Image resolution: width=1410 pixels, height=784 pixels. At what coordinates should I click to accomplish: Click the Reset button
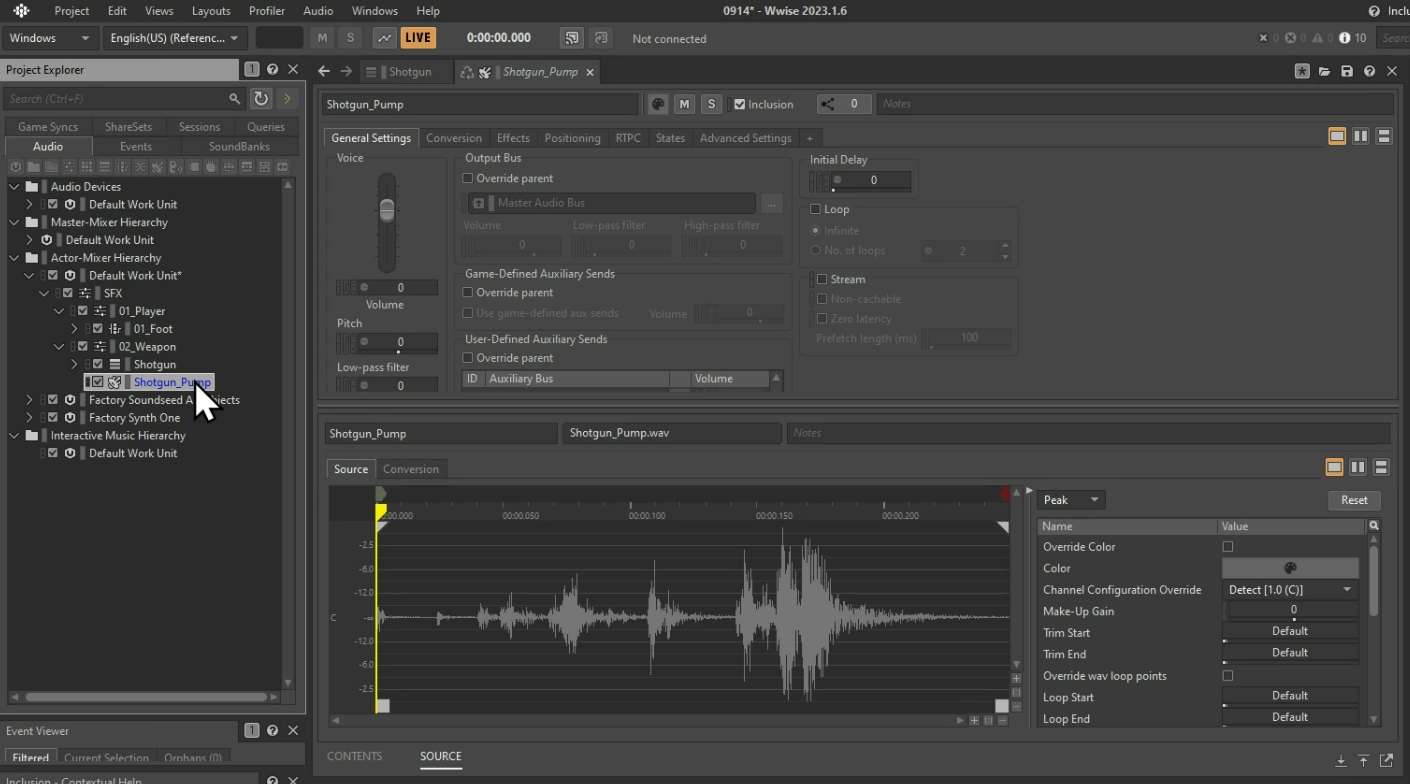click(x=1354, y=500)
